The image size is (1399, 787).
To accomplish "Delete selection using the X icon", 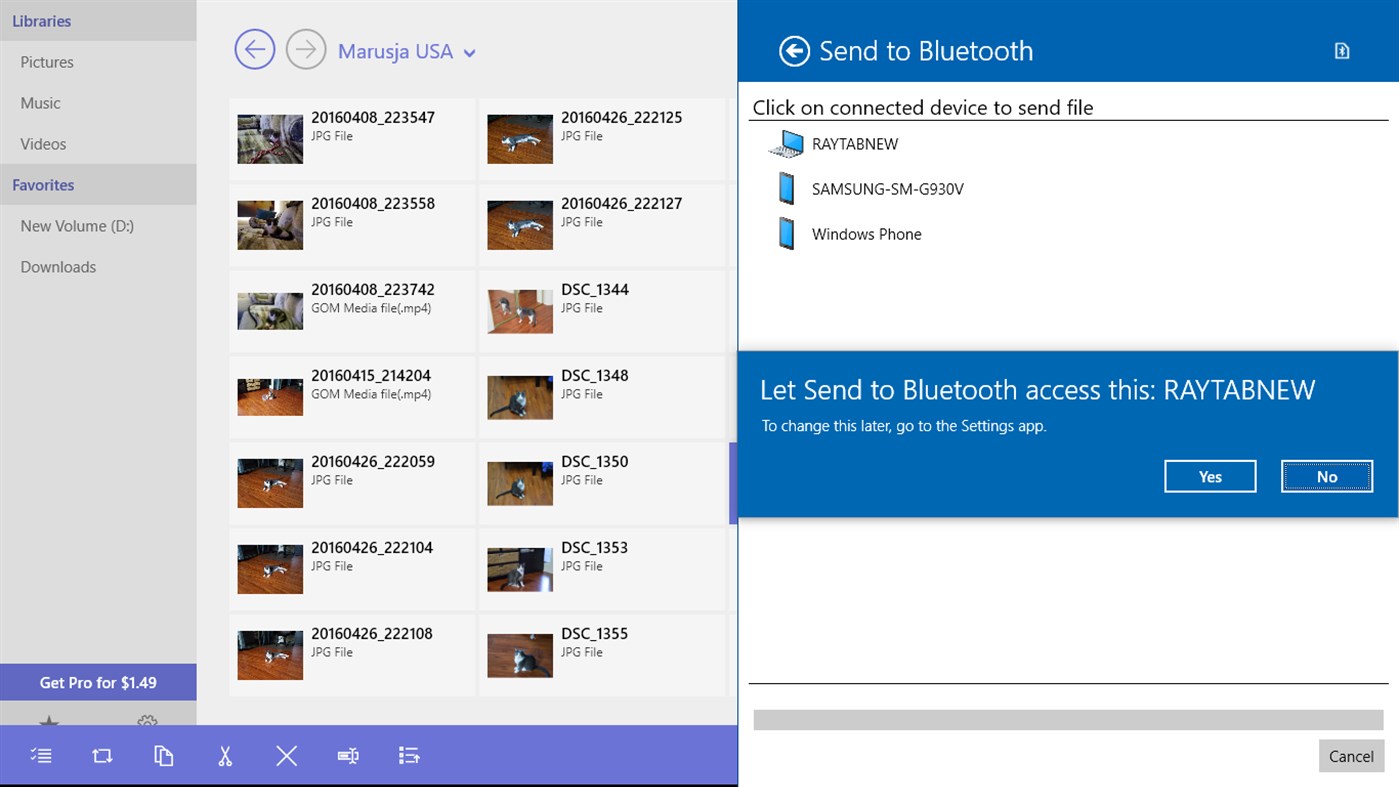I will point(286,755).
